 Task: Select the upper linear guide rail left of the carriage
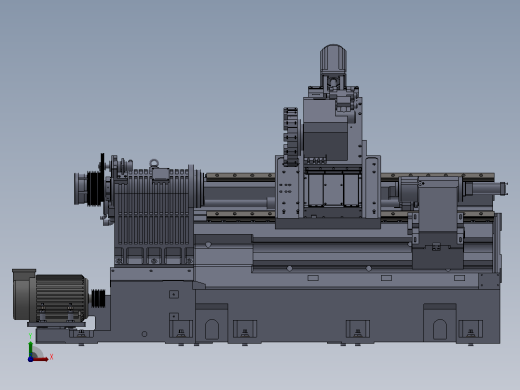click(241, 176)
